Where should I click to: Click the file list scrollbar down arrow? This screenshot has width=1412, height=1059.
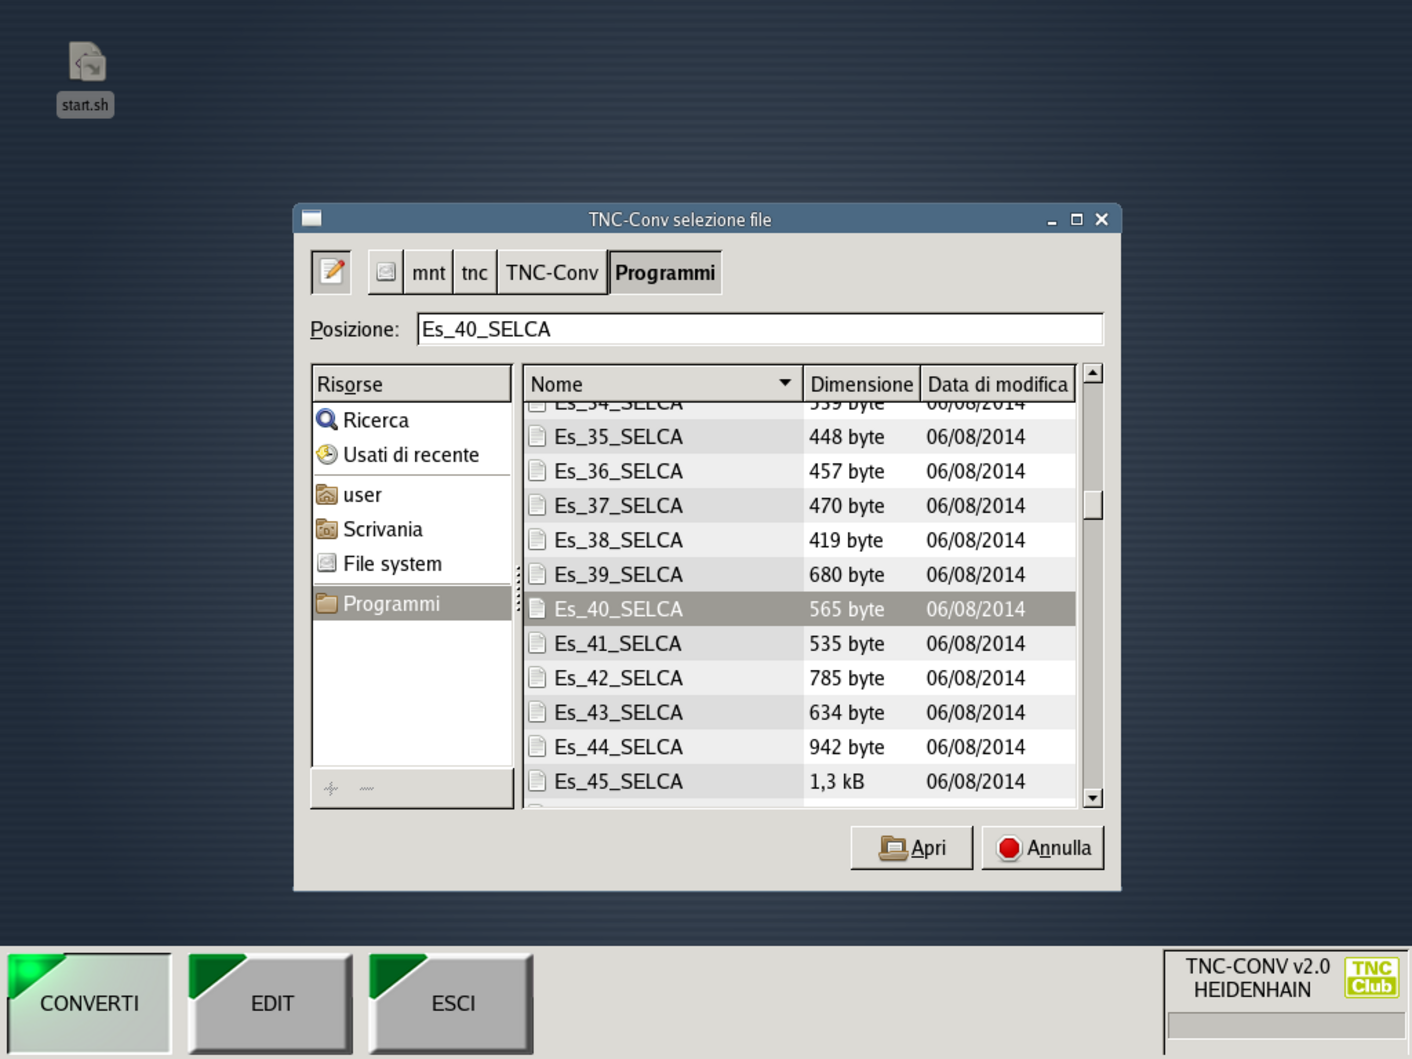pos(1092,798)
